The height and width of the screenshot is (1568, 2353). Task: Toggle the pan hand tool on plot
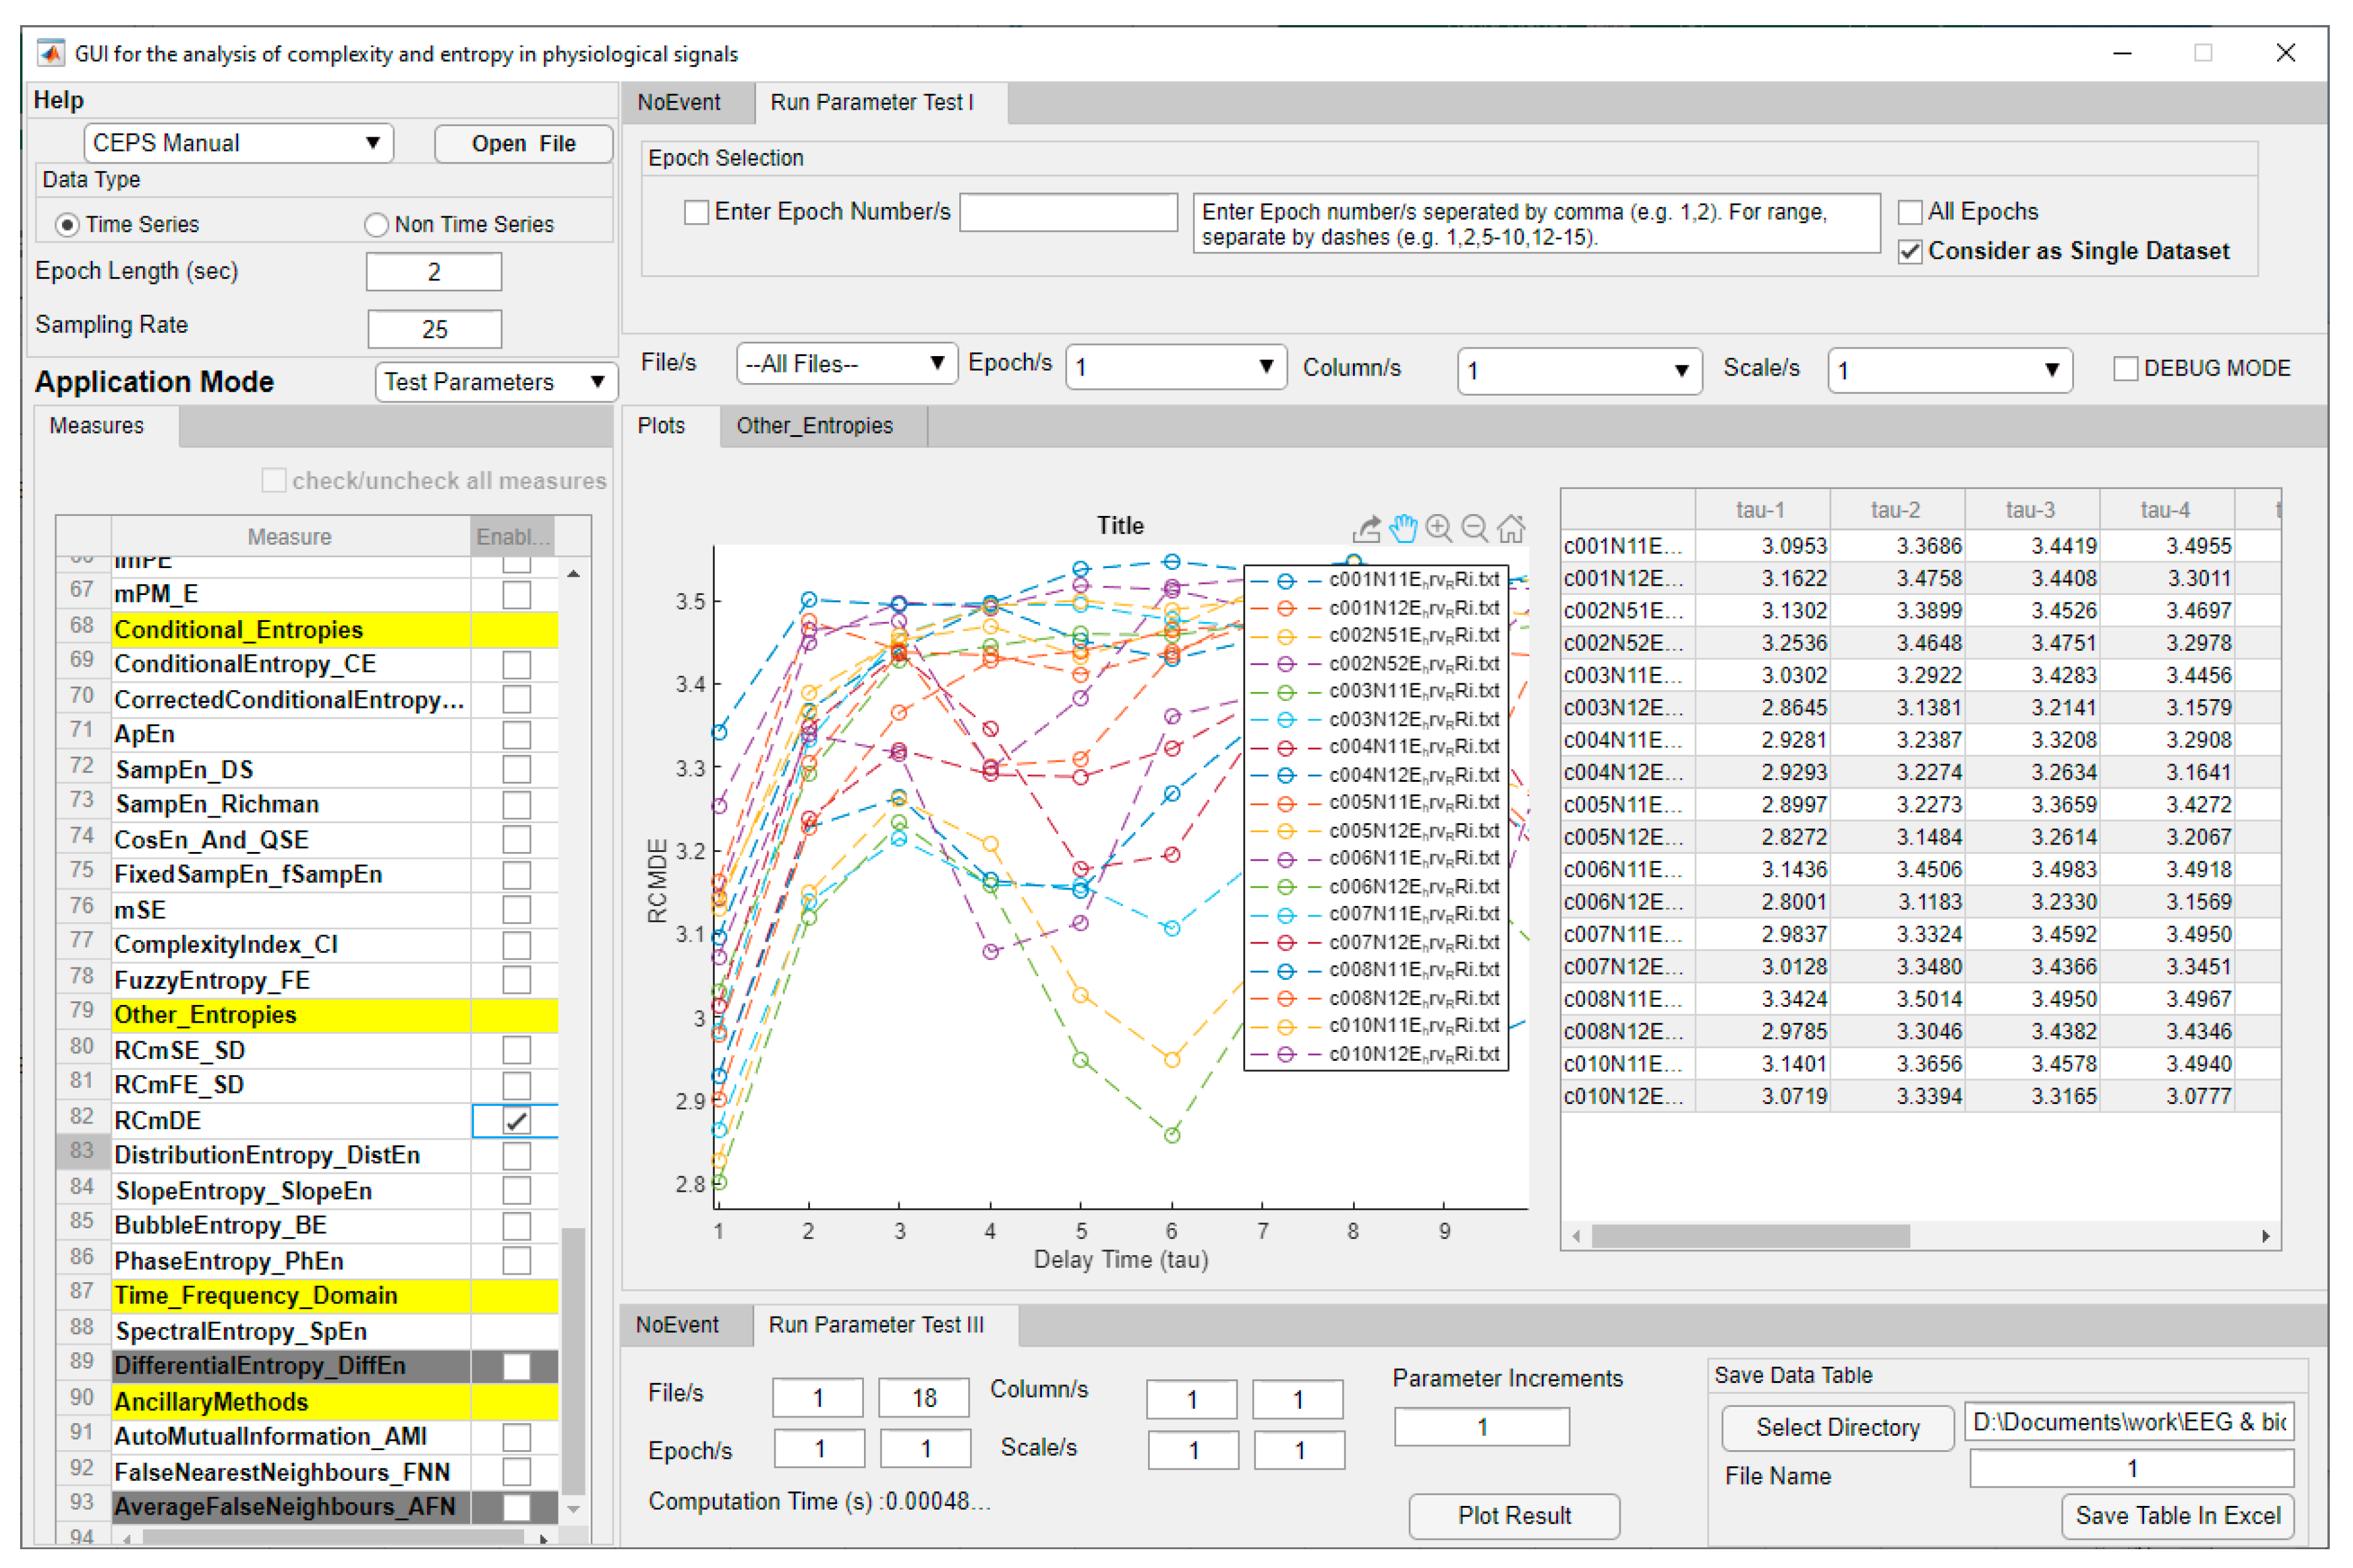tap(1403, 528)
